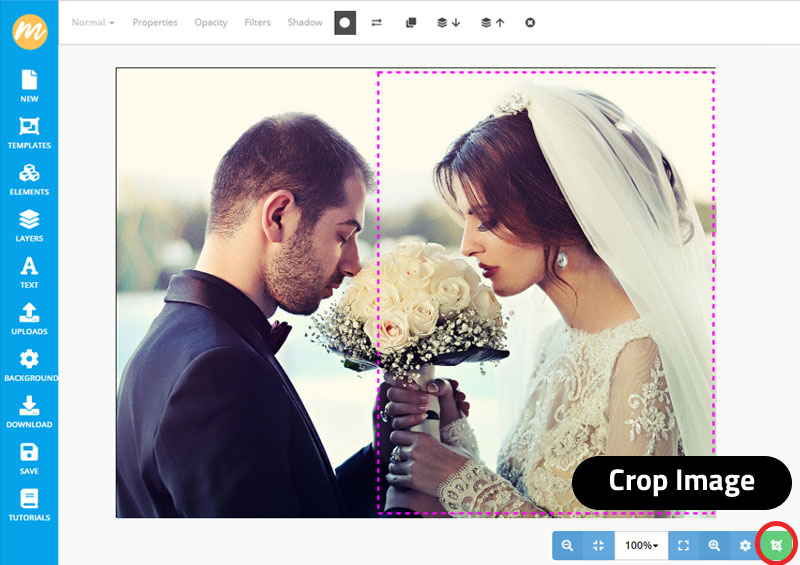
Task: Click the flip/swap arrows icon
Action: [x=377, y=23]
